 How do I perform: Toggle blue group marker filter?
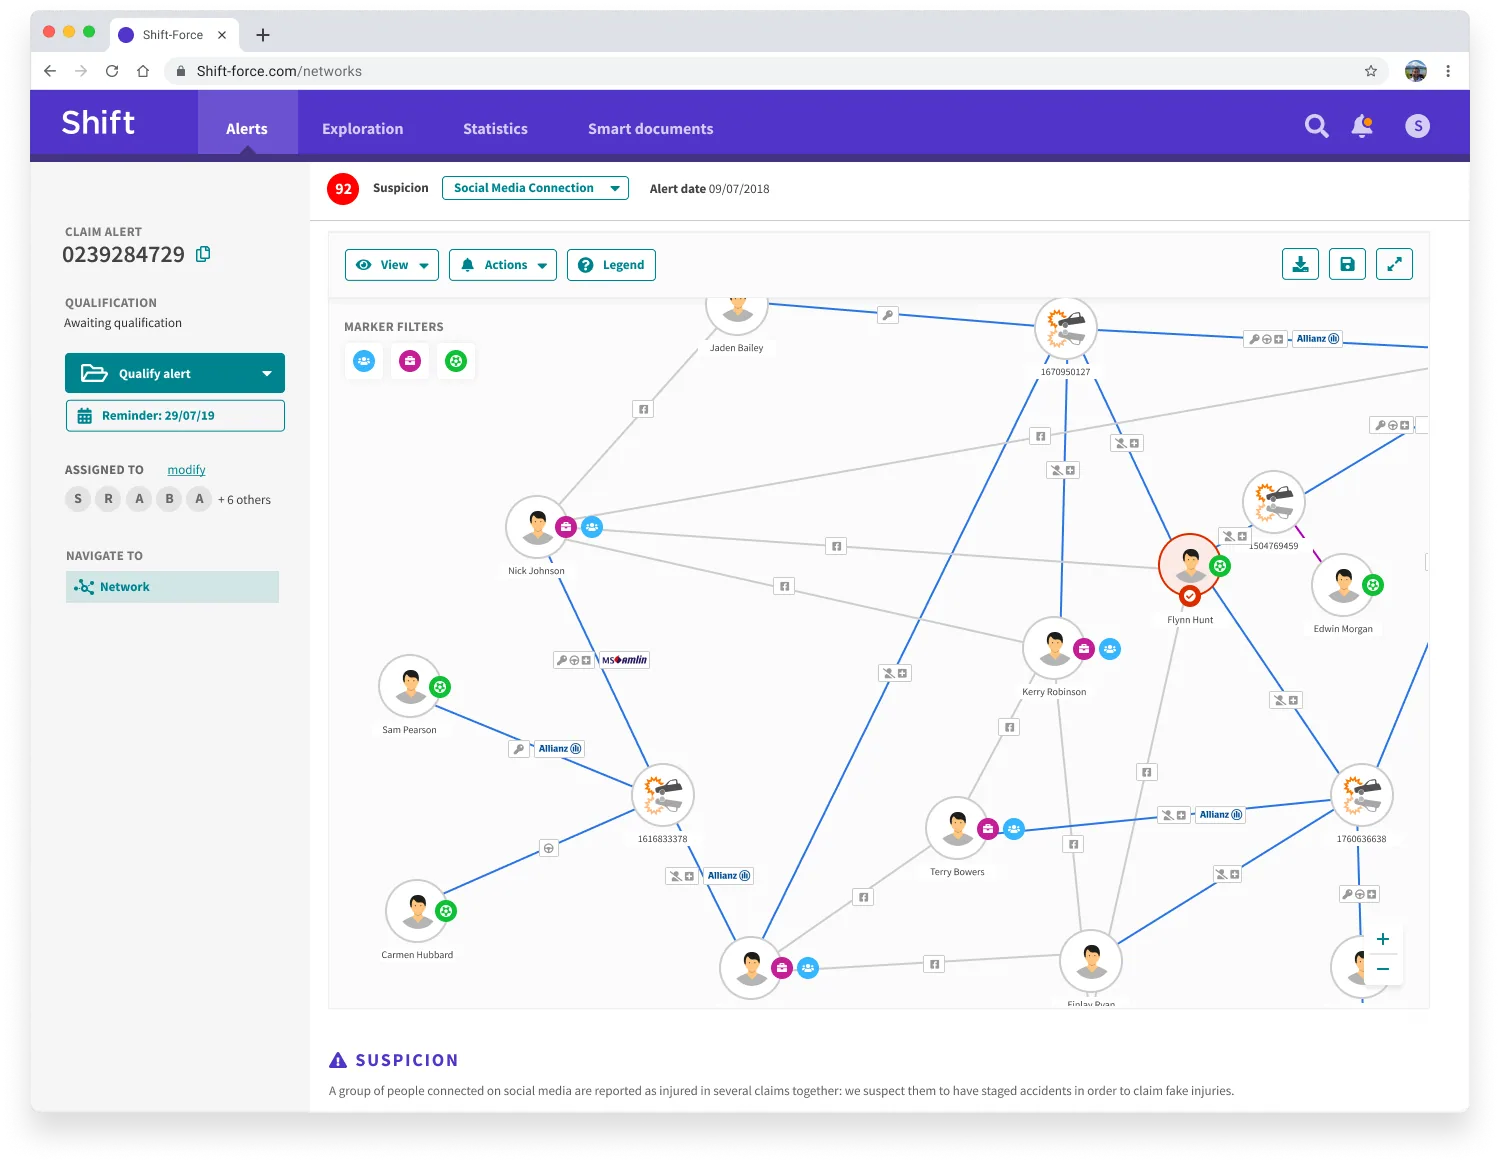tap(364, 361)
